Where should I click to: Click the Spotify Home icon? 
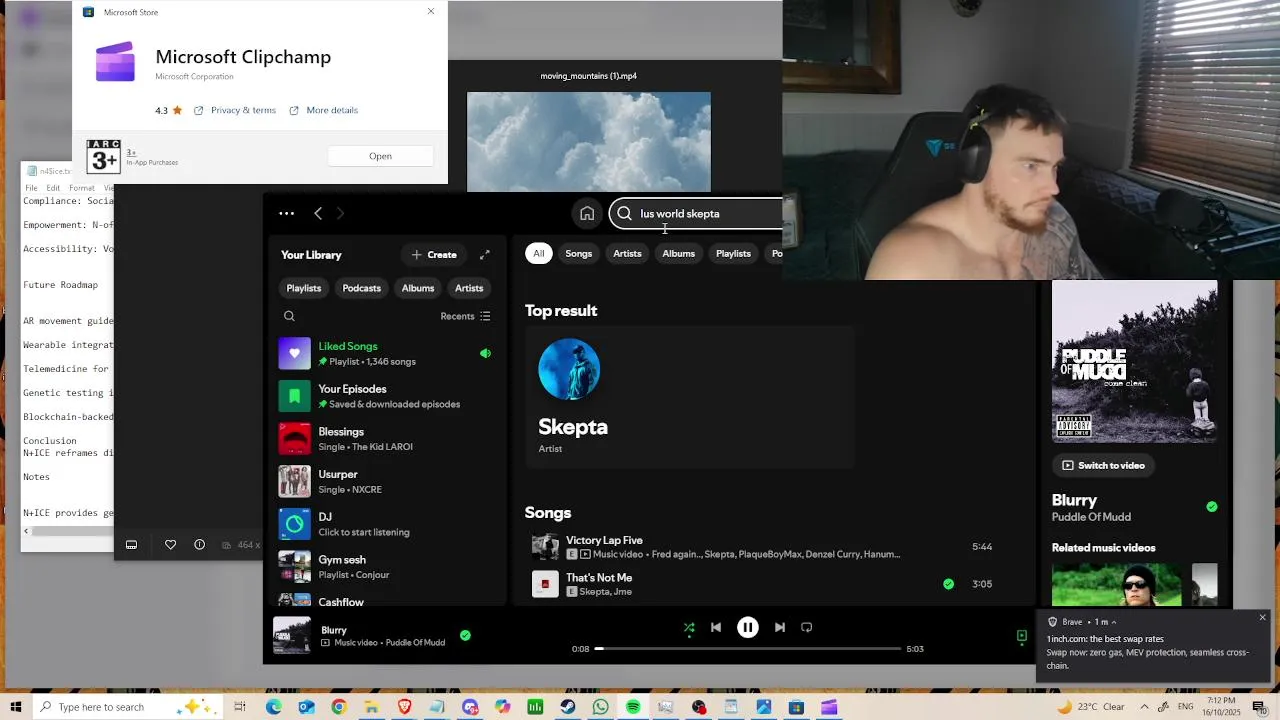pos(587,213)
